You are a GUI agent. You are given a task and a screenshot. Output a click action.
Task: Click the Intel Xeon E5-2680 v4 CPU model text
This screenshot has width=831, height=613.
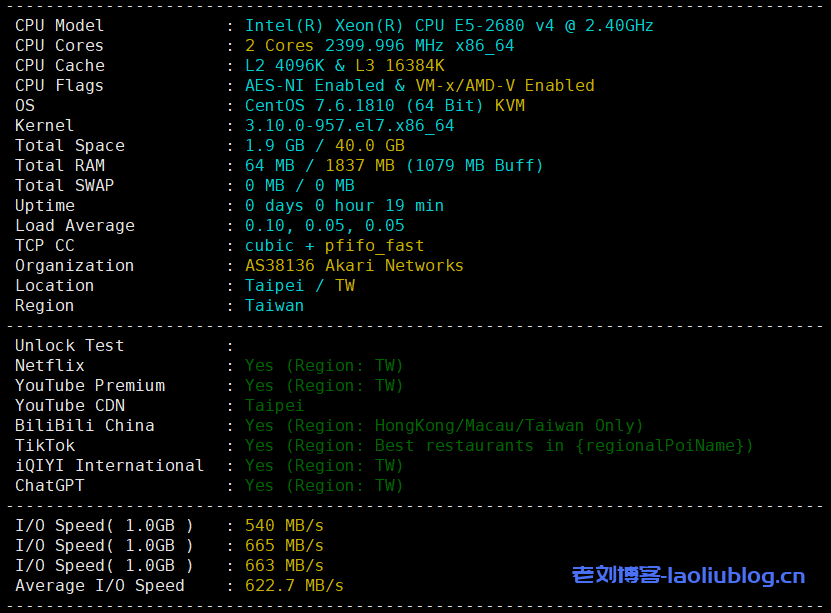tap(449, 25)
